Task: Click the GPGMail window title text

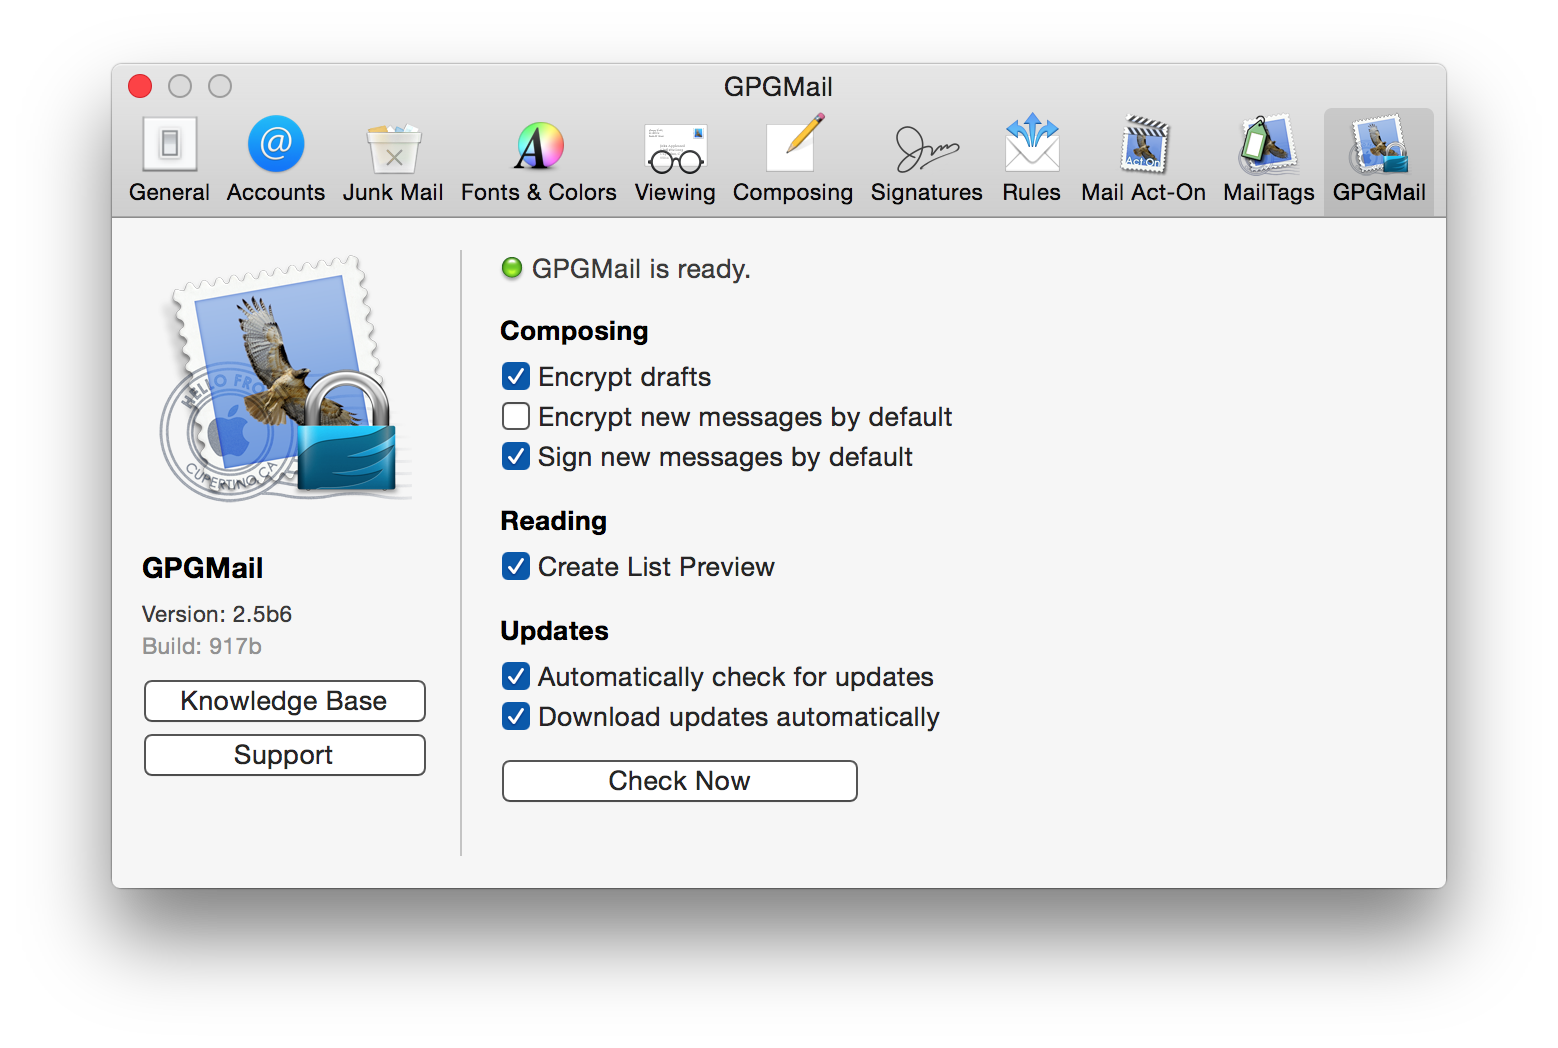Action: [x=779, y=87]
